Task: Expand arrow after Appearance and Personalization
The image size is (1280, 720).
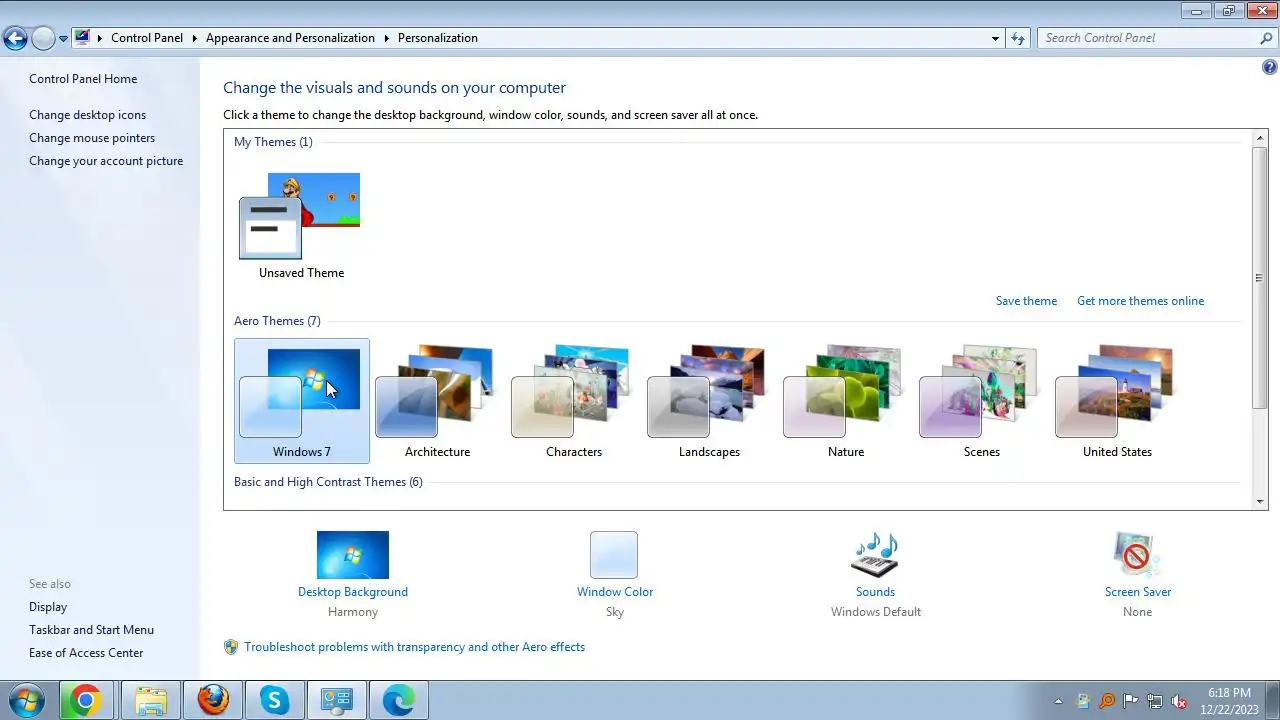Action: pos(386,38)
